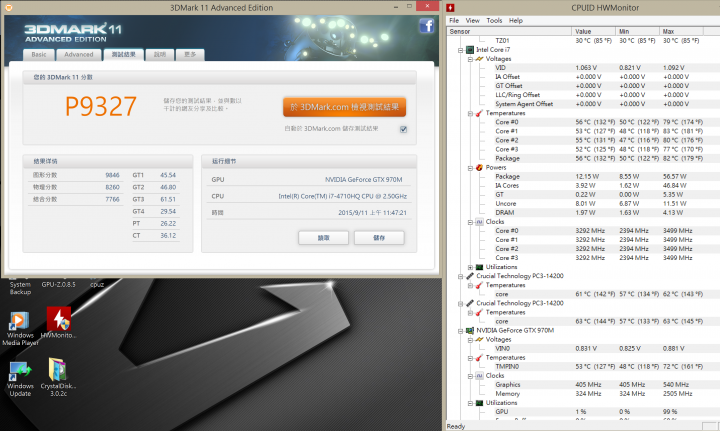Image resolution: width=720 pixels, height=431 pixels.
Task: Collapse first Crucial Technology PC3-14200 node
Action: [461, 276]
